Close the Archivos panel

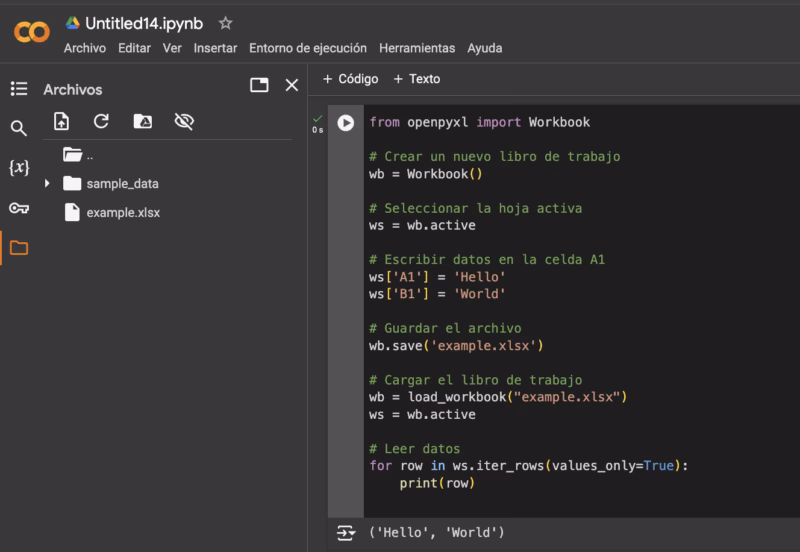(292, 86)
